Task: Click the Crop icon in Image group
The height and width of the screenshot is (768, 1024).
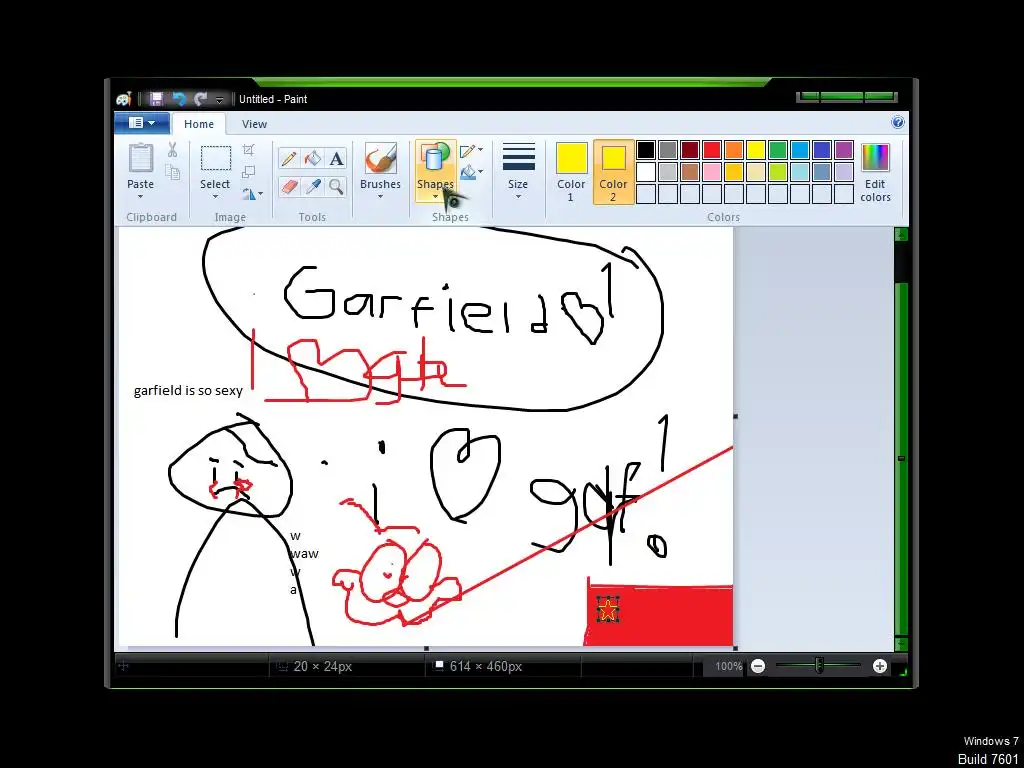Action: click(248, 150)
